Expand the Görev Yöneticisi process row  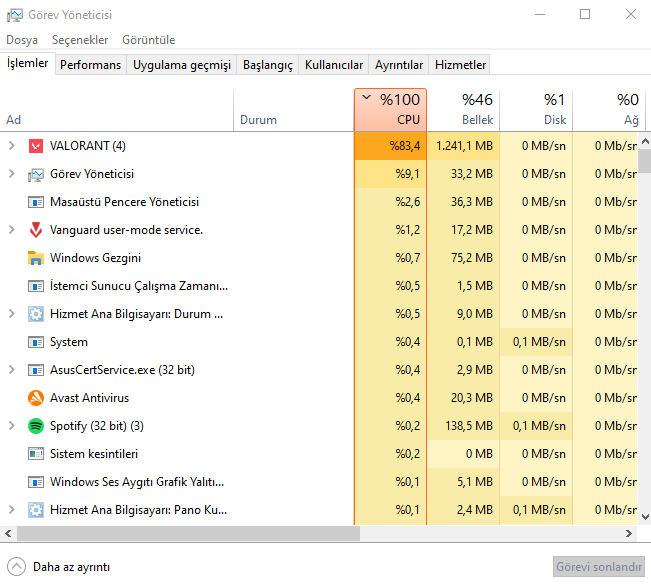click(12, 174)
